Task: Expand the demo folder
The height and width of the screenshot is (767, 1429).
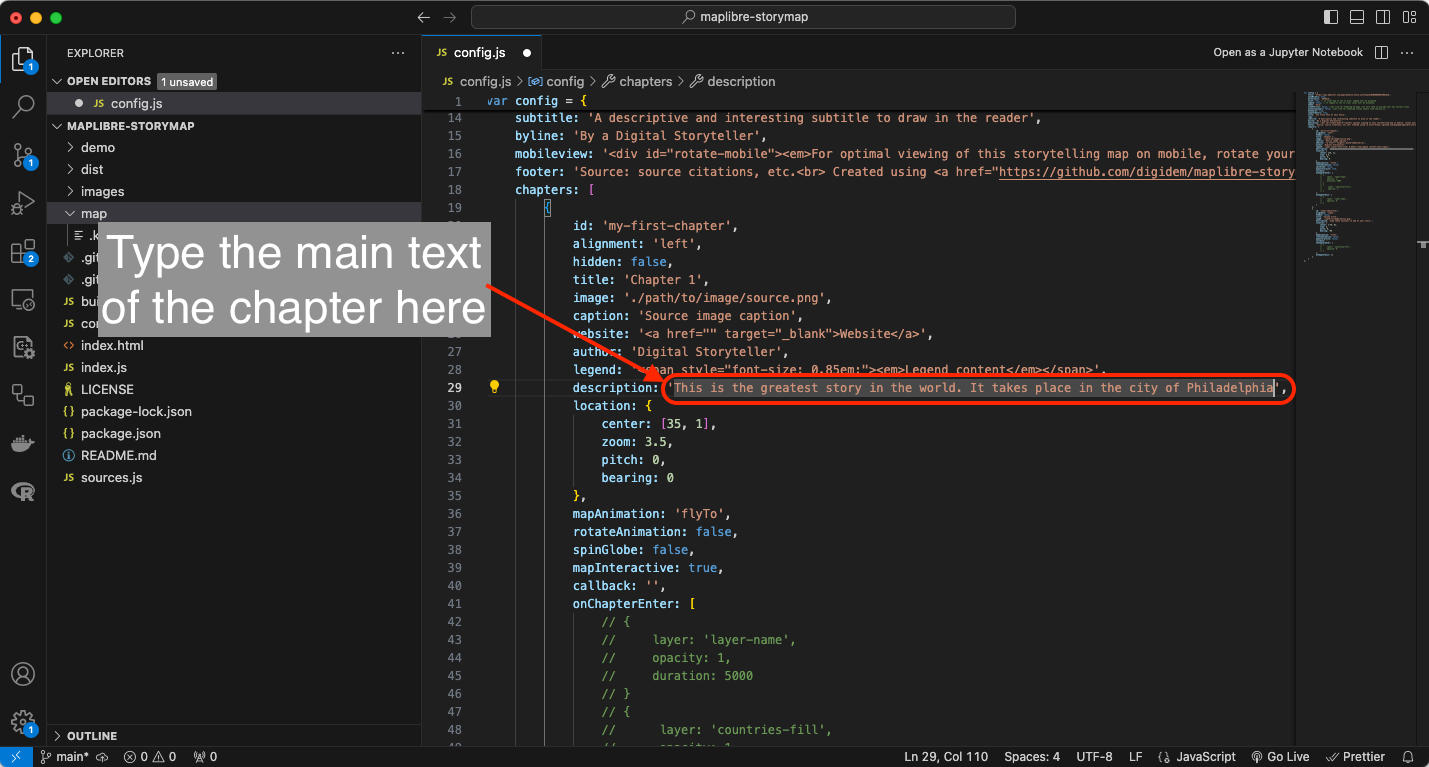Action: [98, 147]
